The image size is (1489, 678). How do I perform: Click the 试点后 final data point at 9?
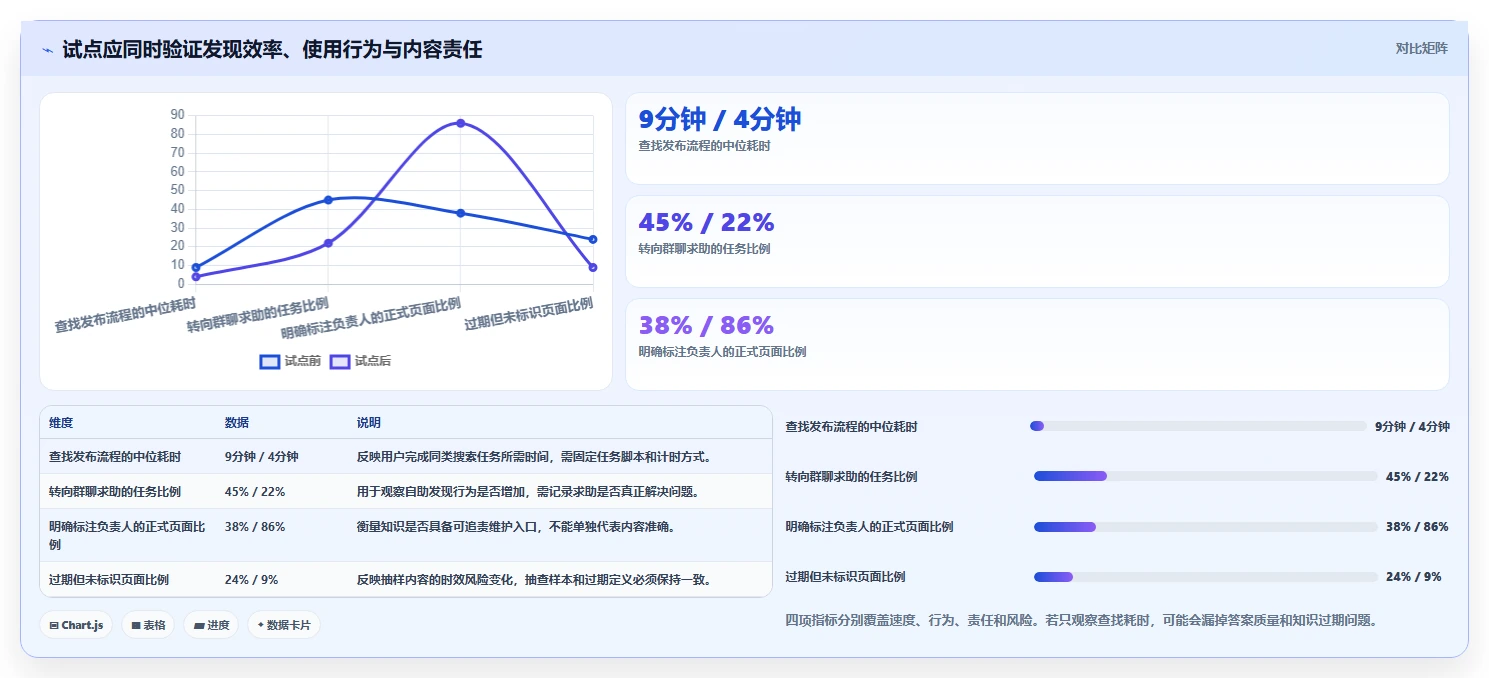[593, 267]
